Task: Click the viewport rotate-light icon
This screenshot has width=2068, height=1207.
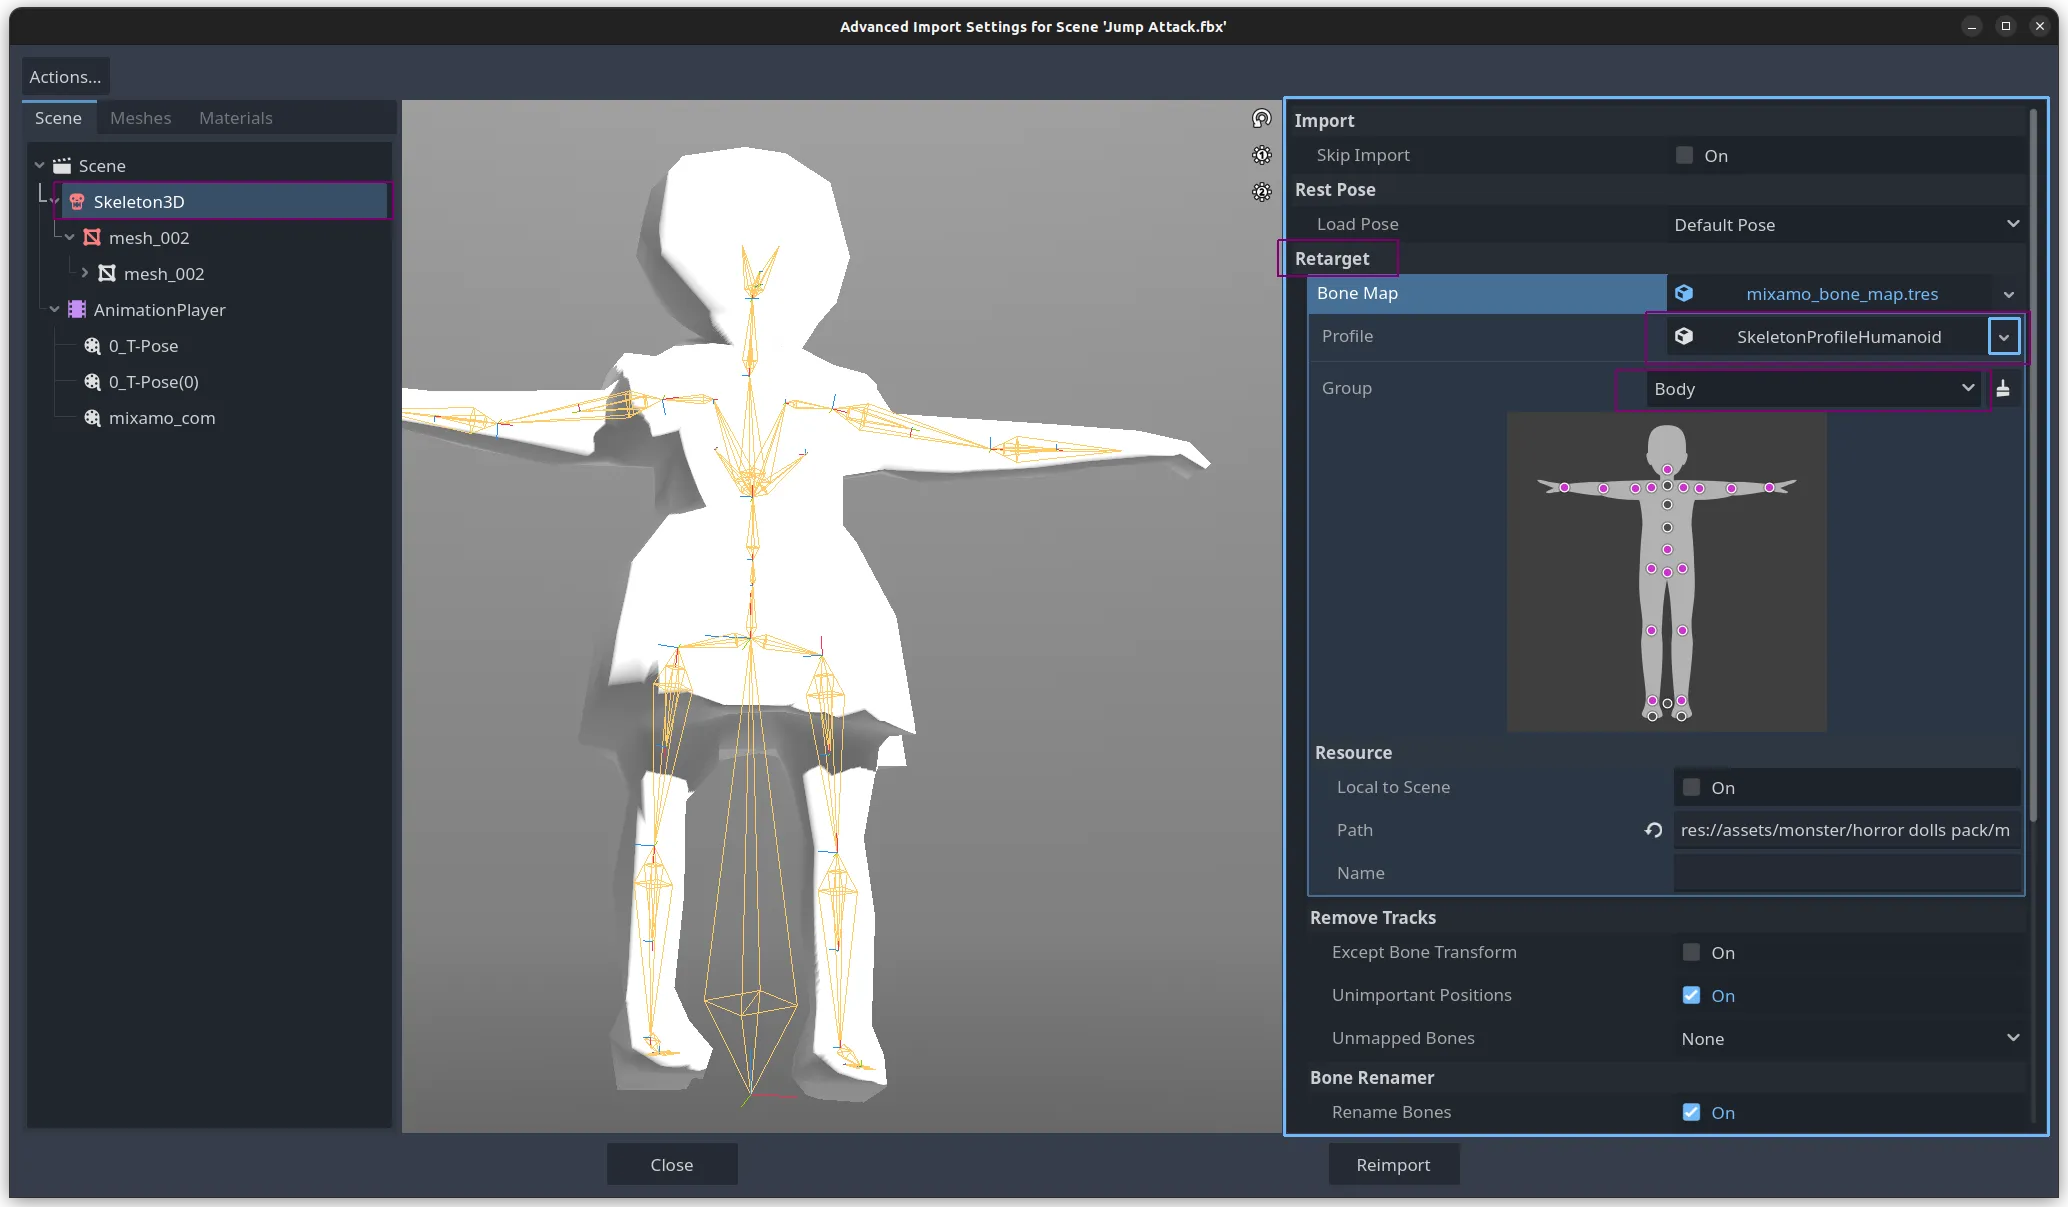Action: click(1262, 119)
